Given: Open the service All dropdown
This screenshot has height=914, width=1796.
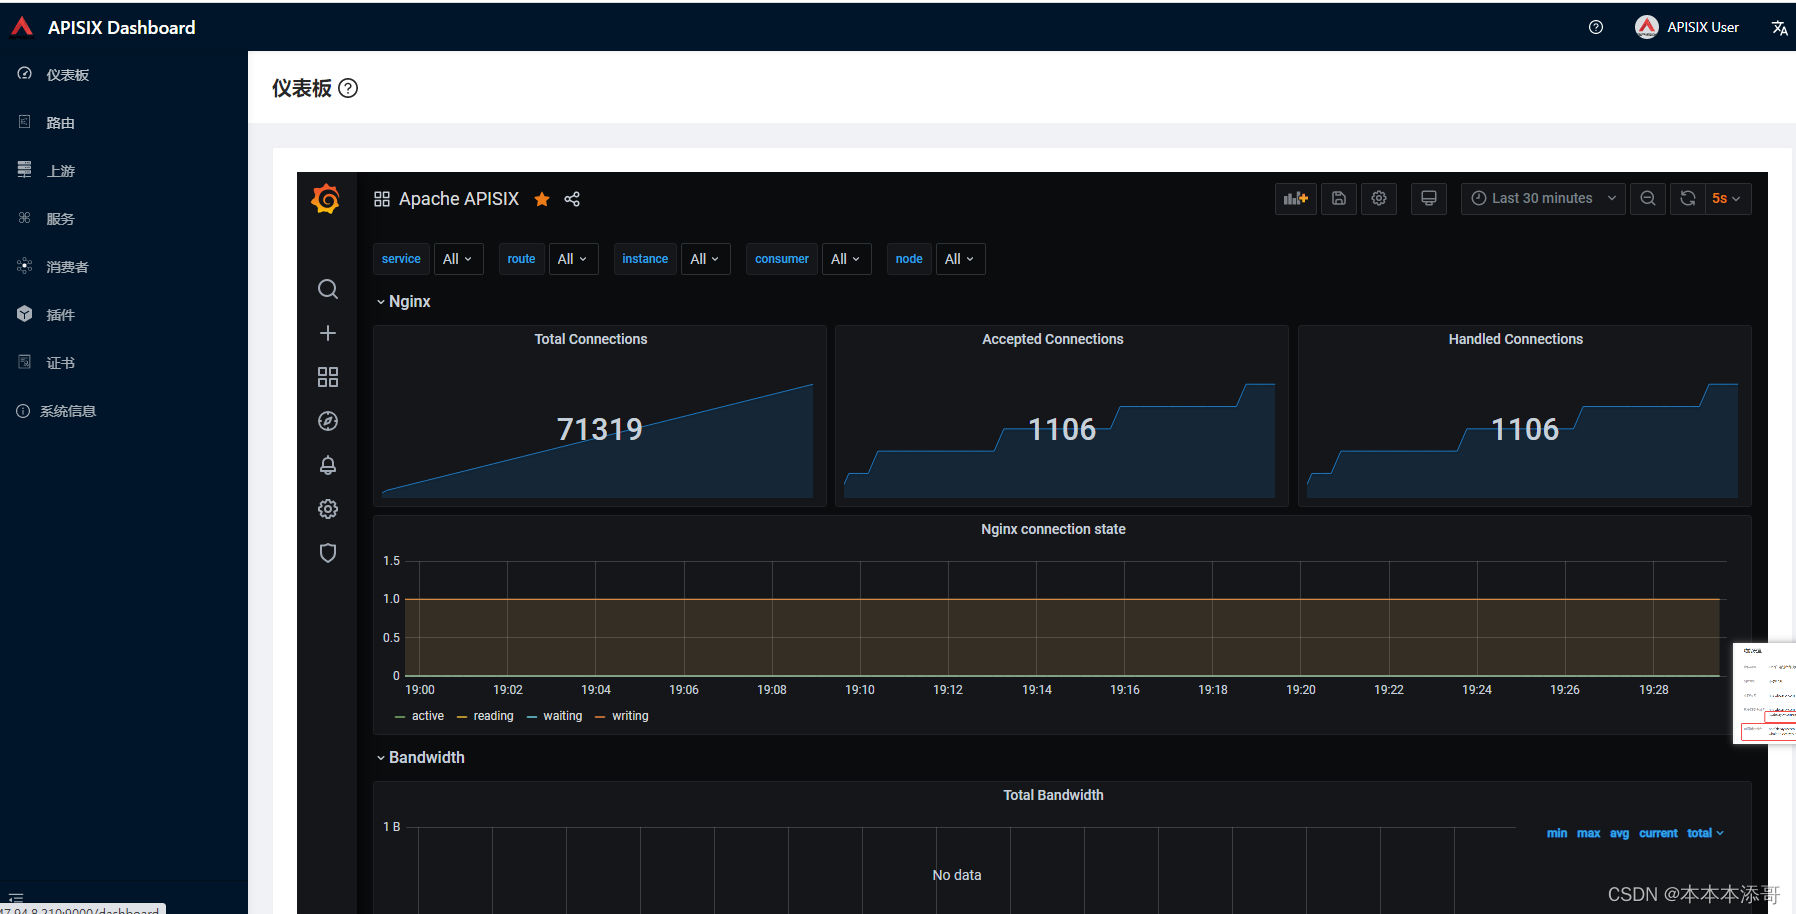Looking at the screenshot, I should point(458,259).
